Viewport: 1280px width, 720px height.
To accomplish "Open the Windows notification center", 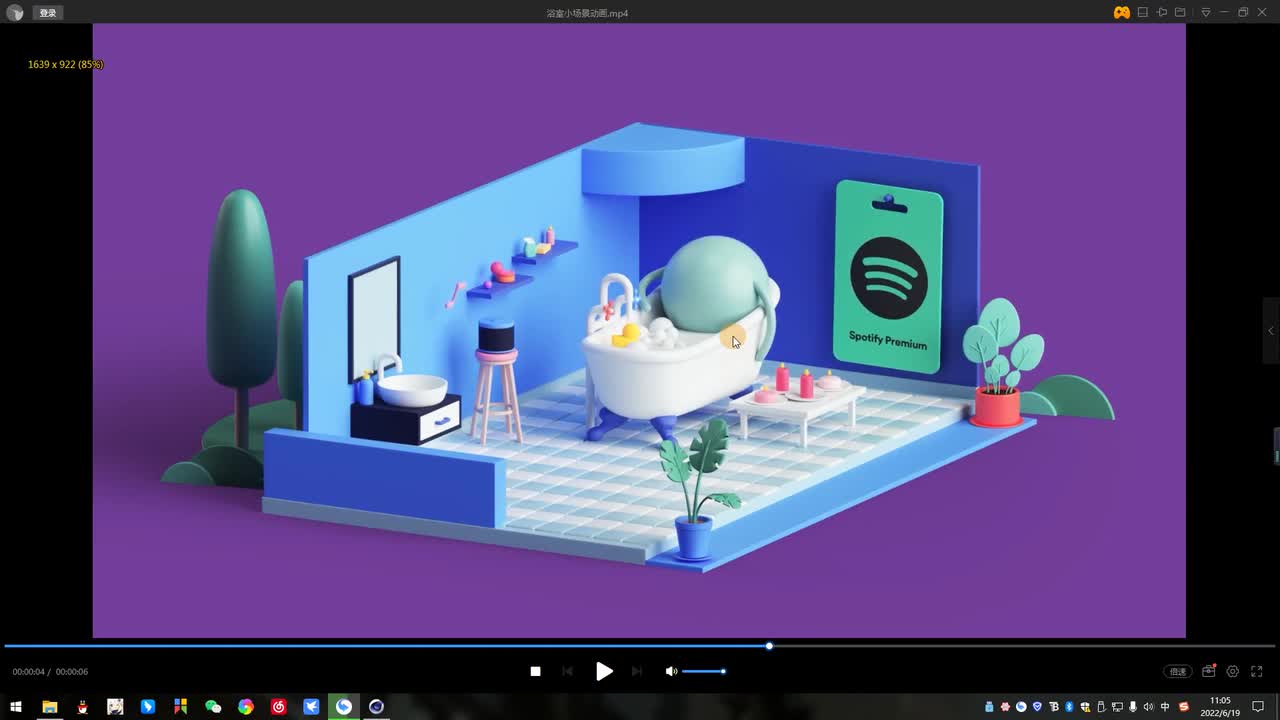I will pyautogui.click(x=1258, y=707).
